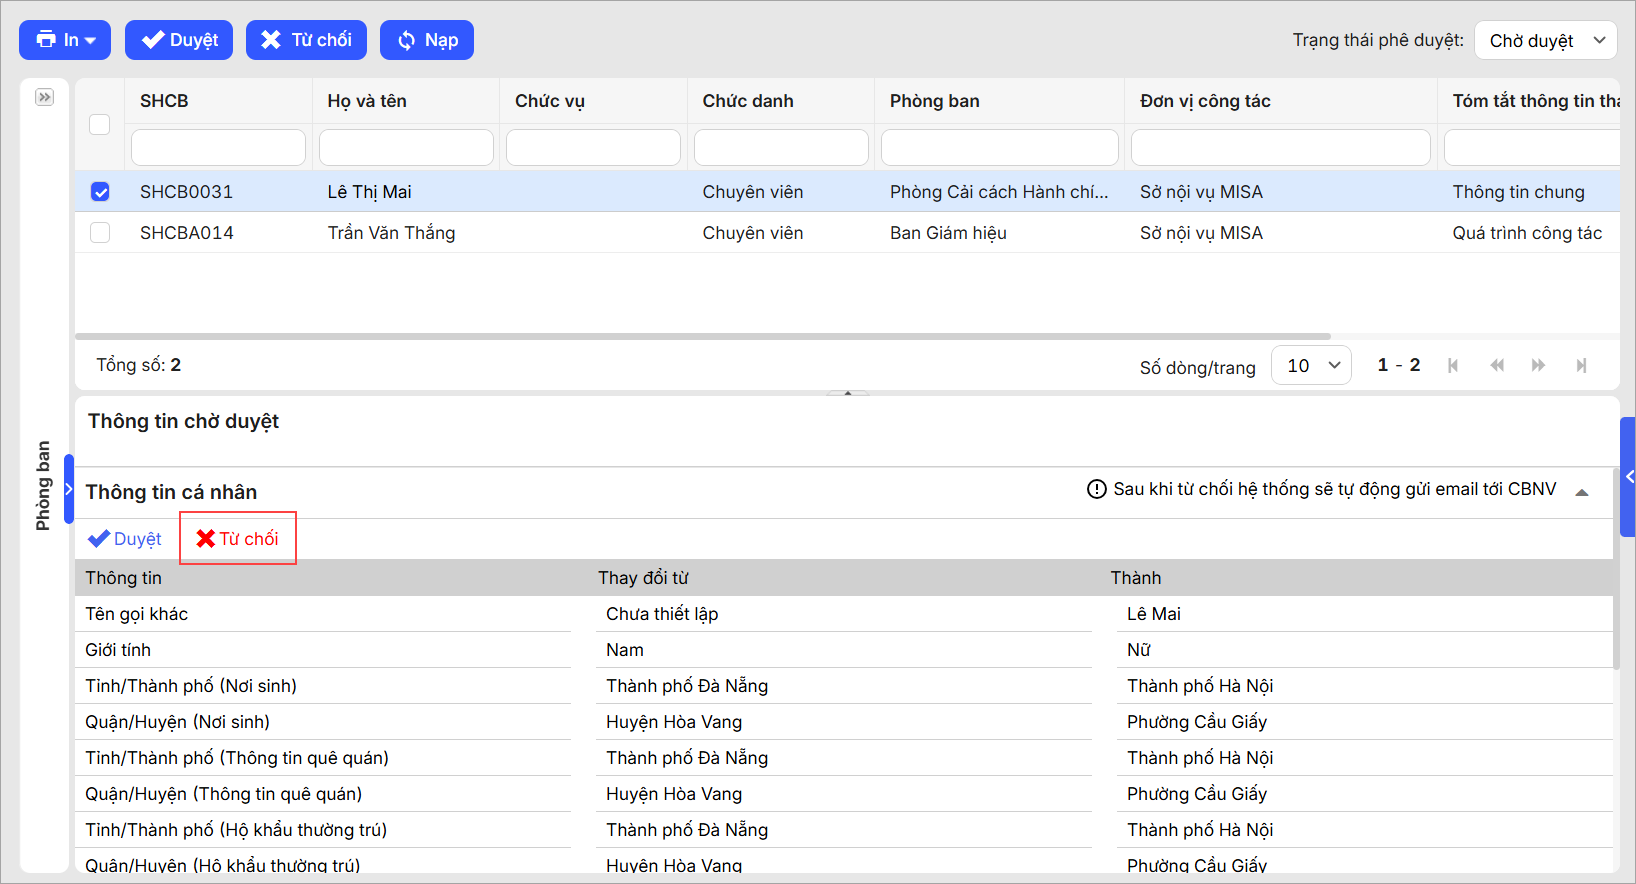Check the row for Trần Văn Thắng

100,233
